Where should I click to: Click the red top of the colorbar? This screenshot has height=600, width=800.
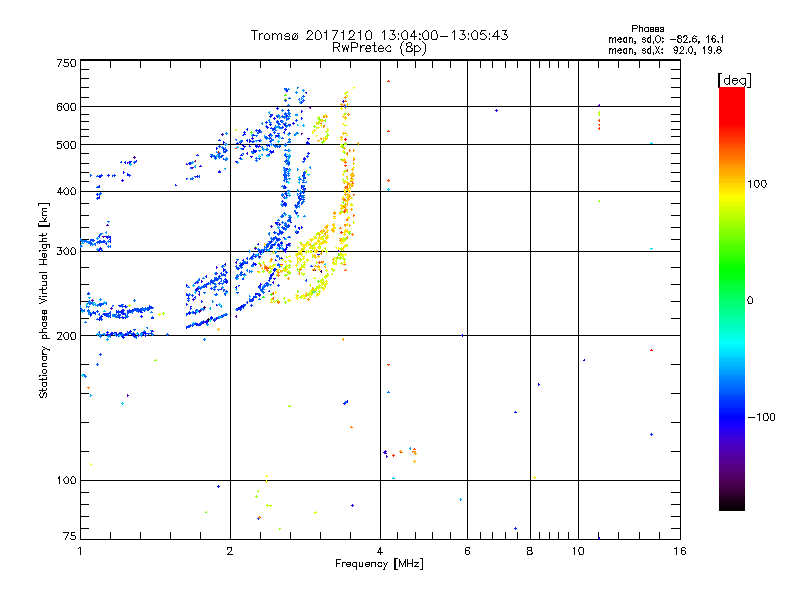coord(731,93)
